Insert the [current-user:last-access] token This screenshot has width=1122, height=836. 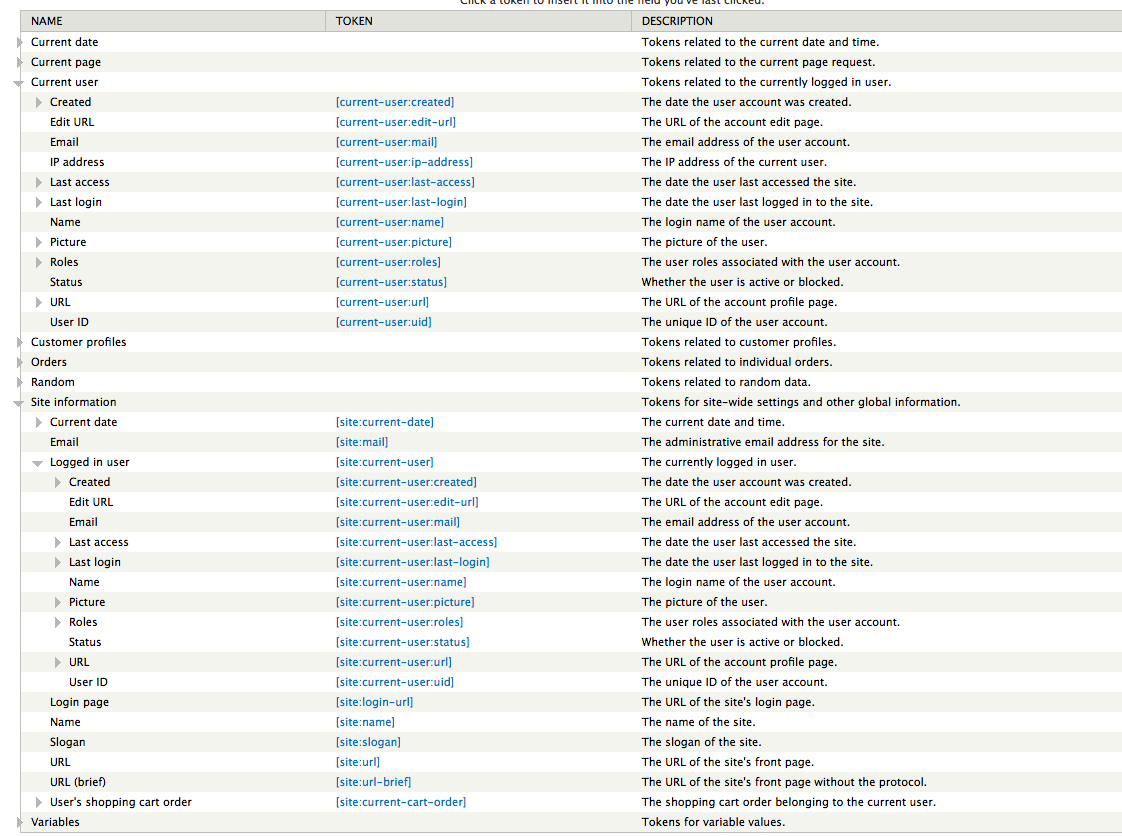pos(405,183)
